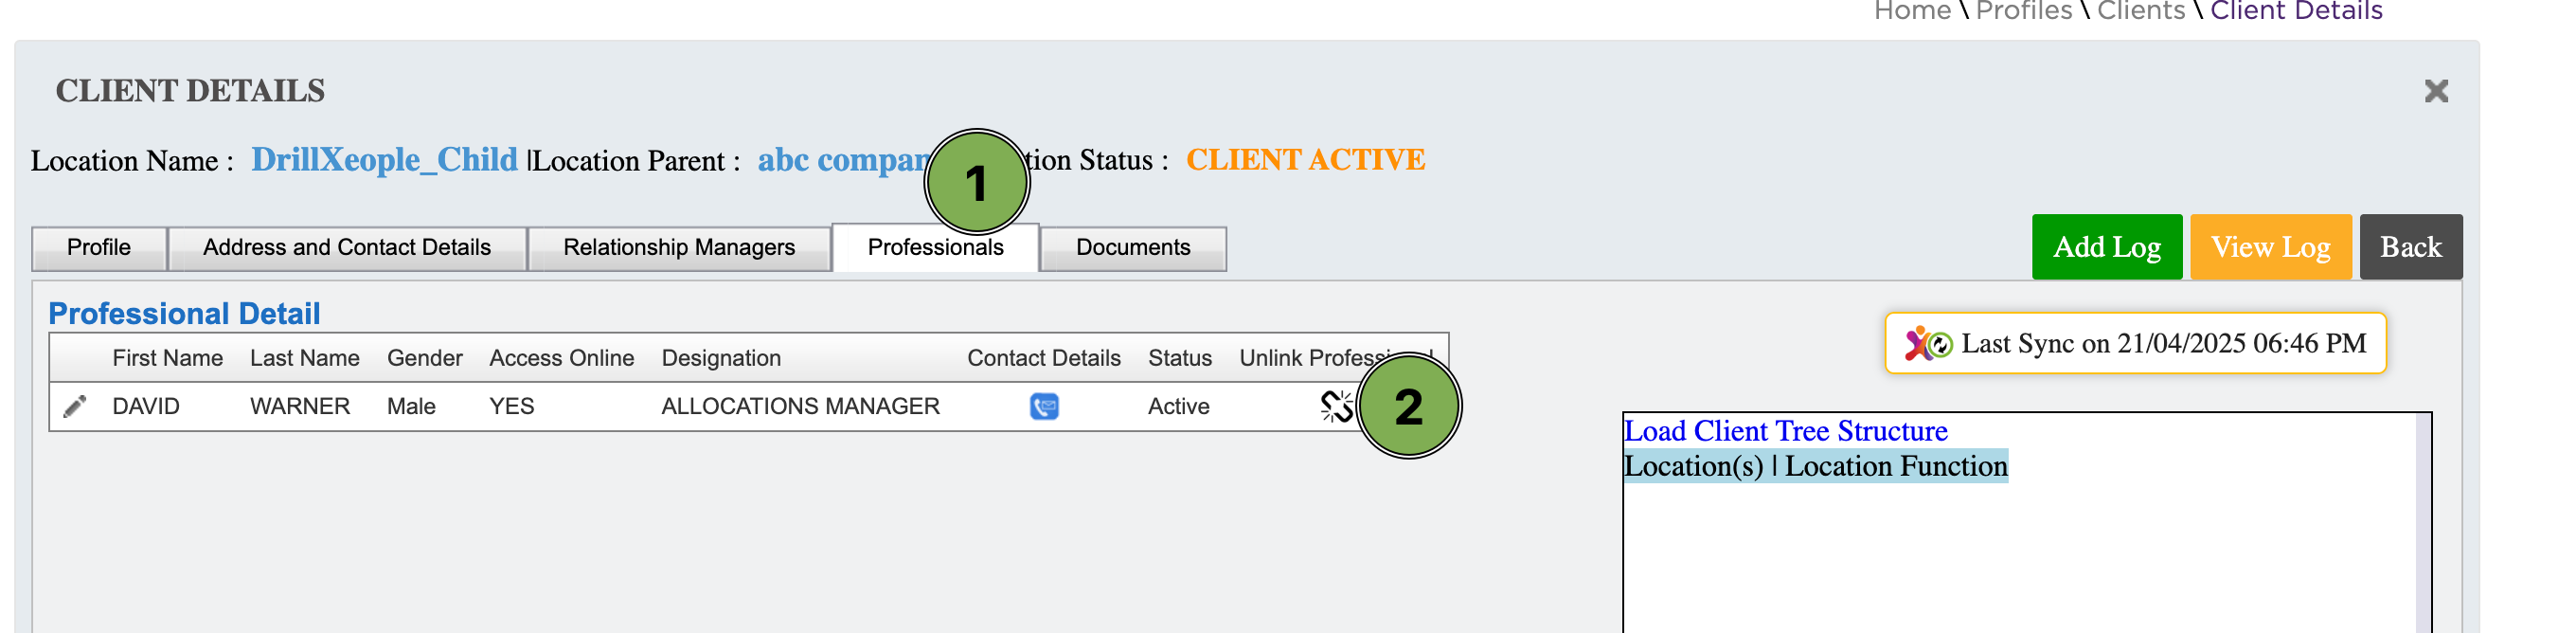The height and width of the screenshot is (633, 2576).
Task: Select the Relationship Managers tab
Action: [679, 248]
